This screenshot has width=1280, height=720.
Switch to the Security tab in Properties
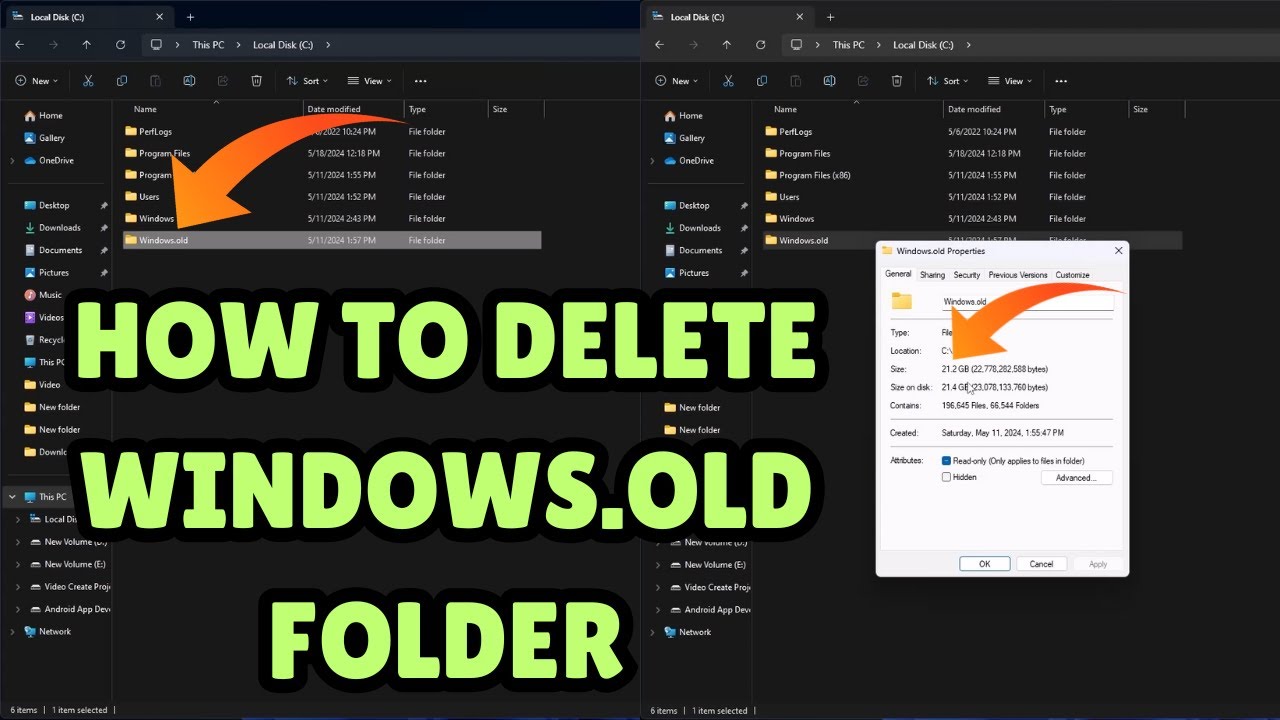[x=967, y=275]
